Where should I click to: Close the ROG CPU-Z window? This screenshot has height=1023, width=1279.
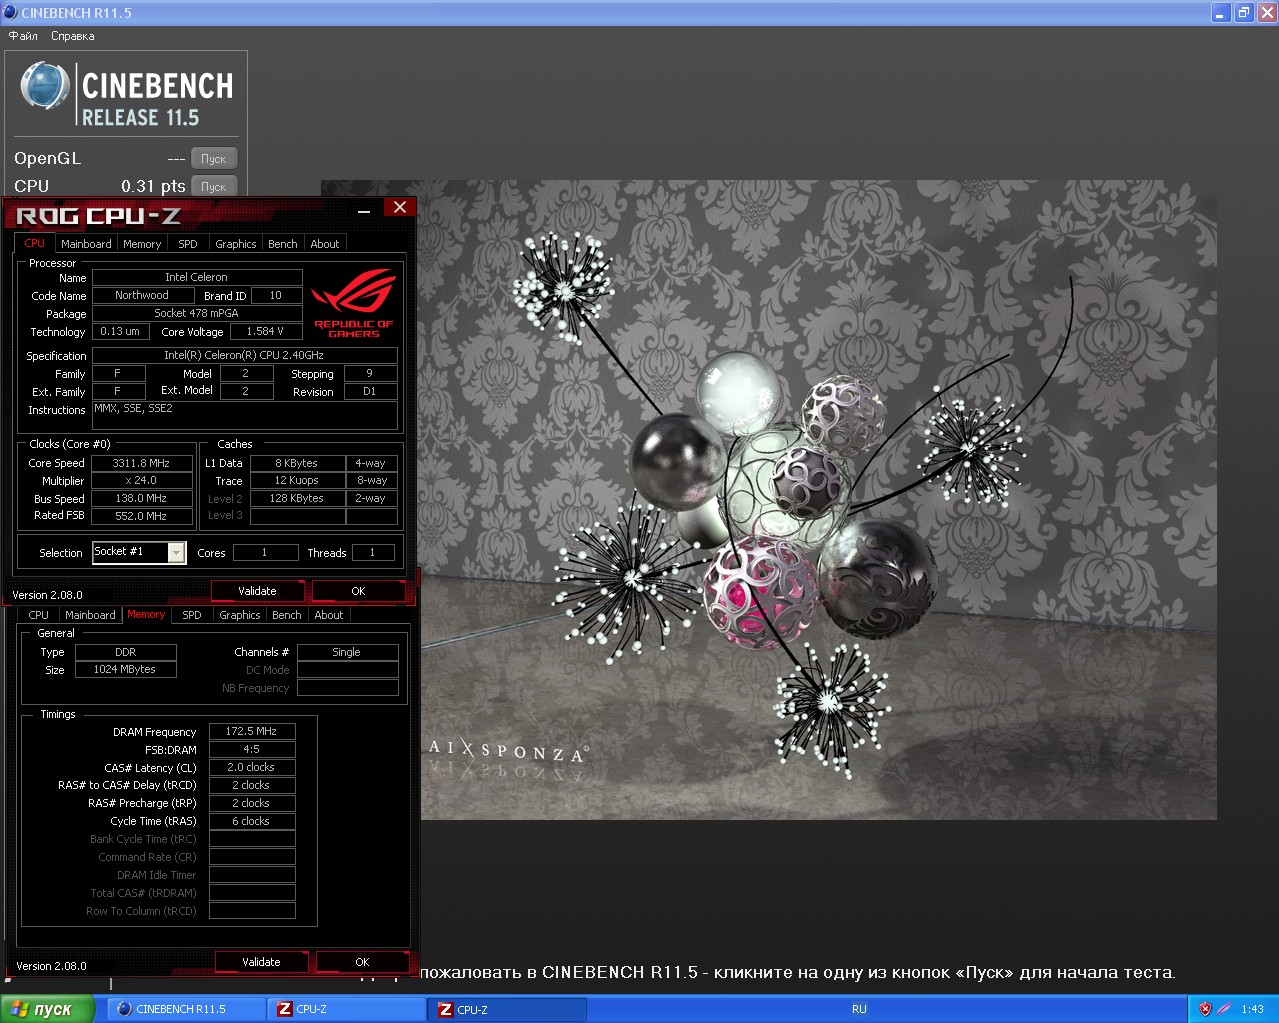pyautogui.click(x=400, y=207)
